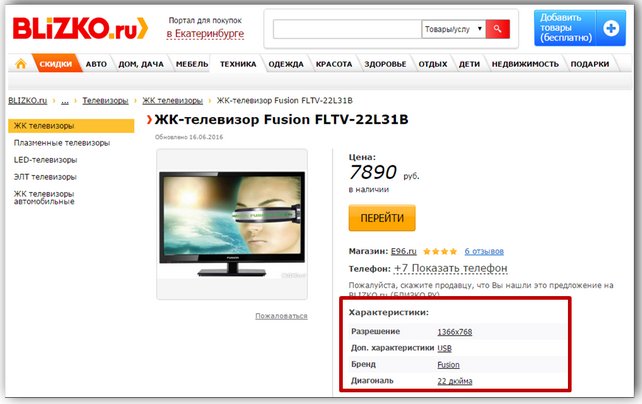Open the НЕДВИЖИМОСТЬ menu tab

[x=525, y=64]
